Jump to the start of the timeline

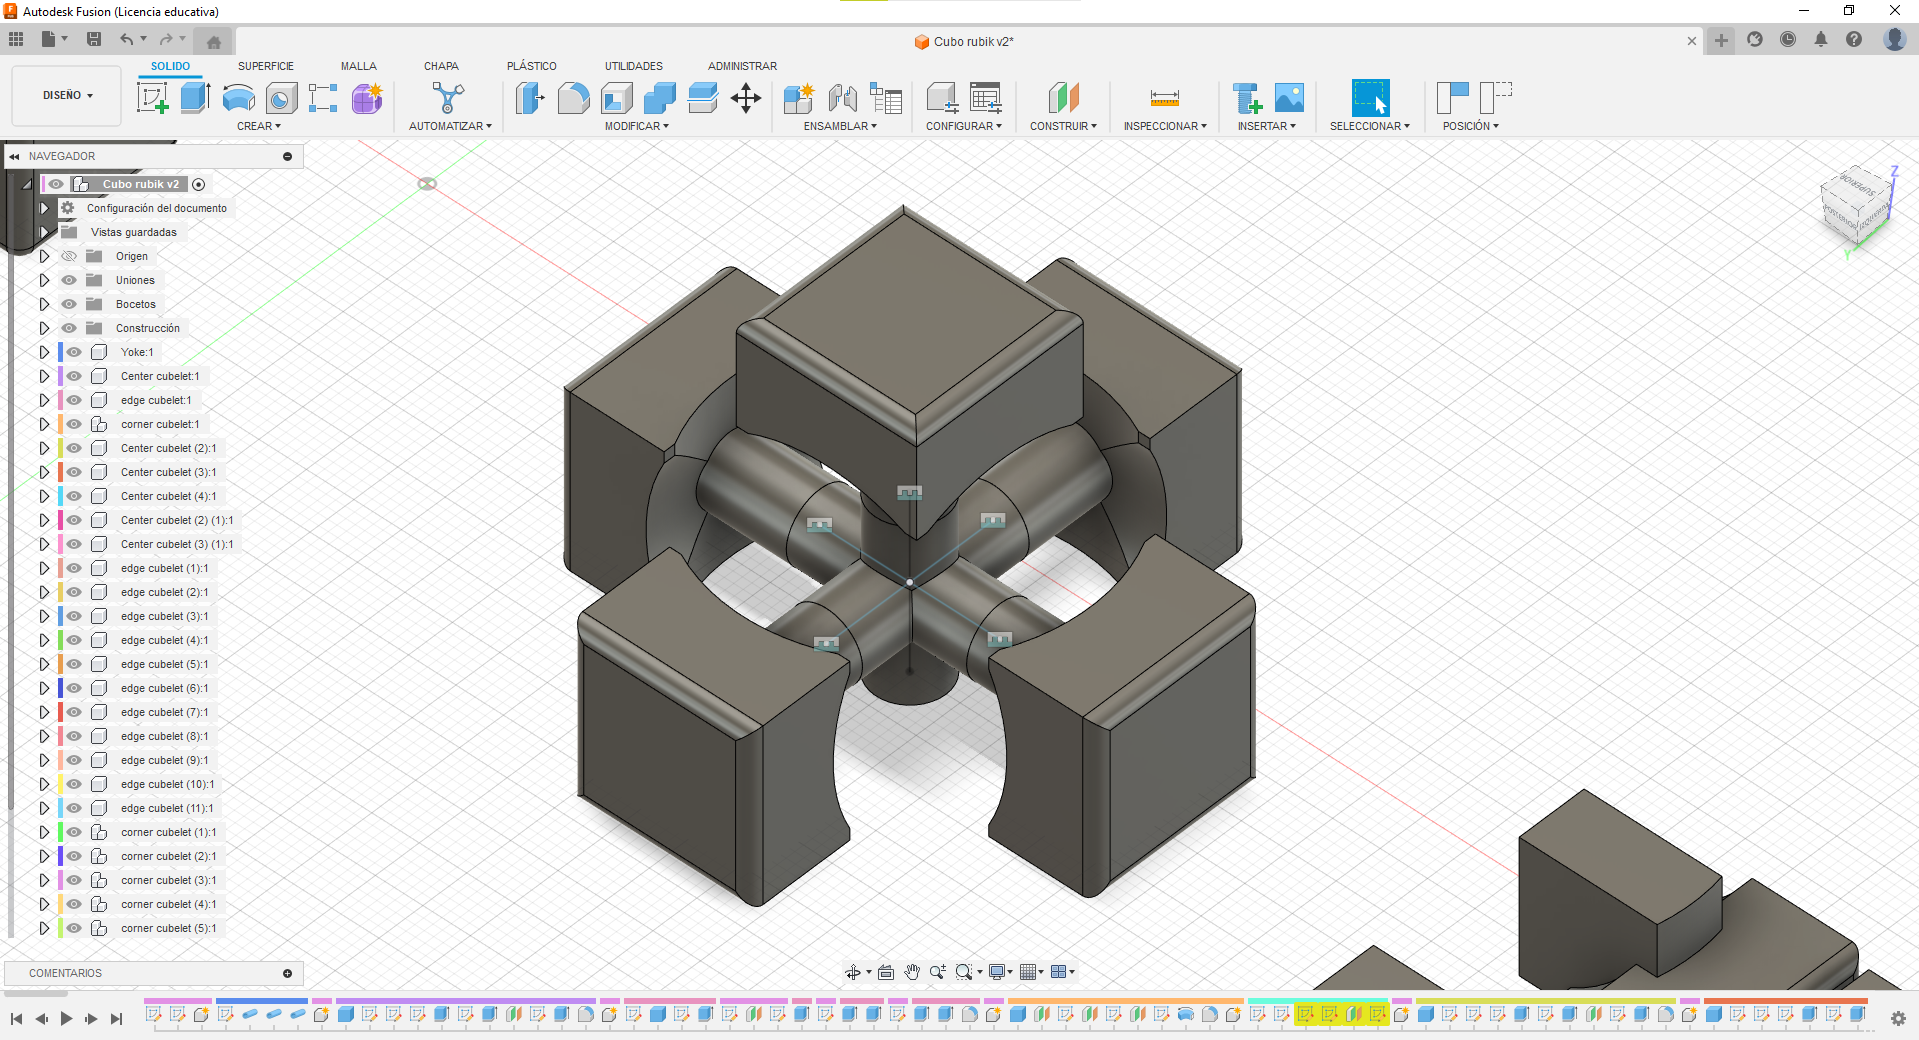(16, 1018)
